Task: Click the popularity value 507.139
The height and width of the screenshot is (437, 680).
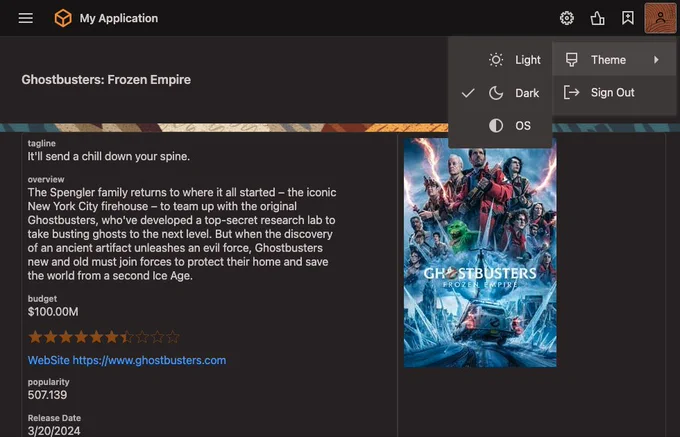Action: 47,395
